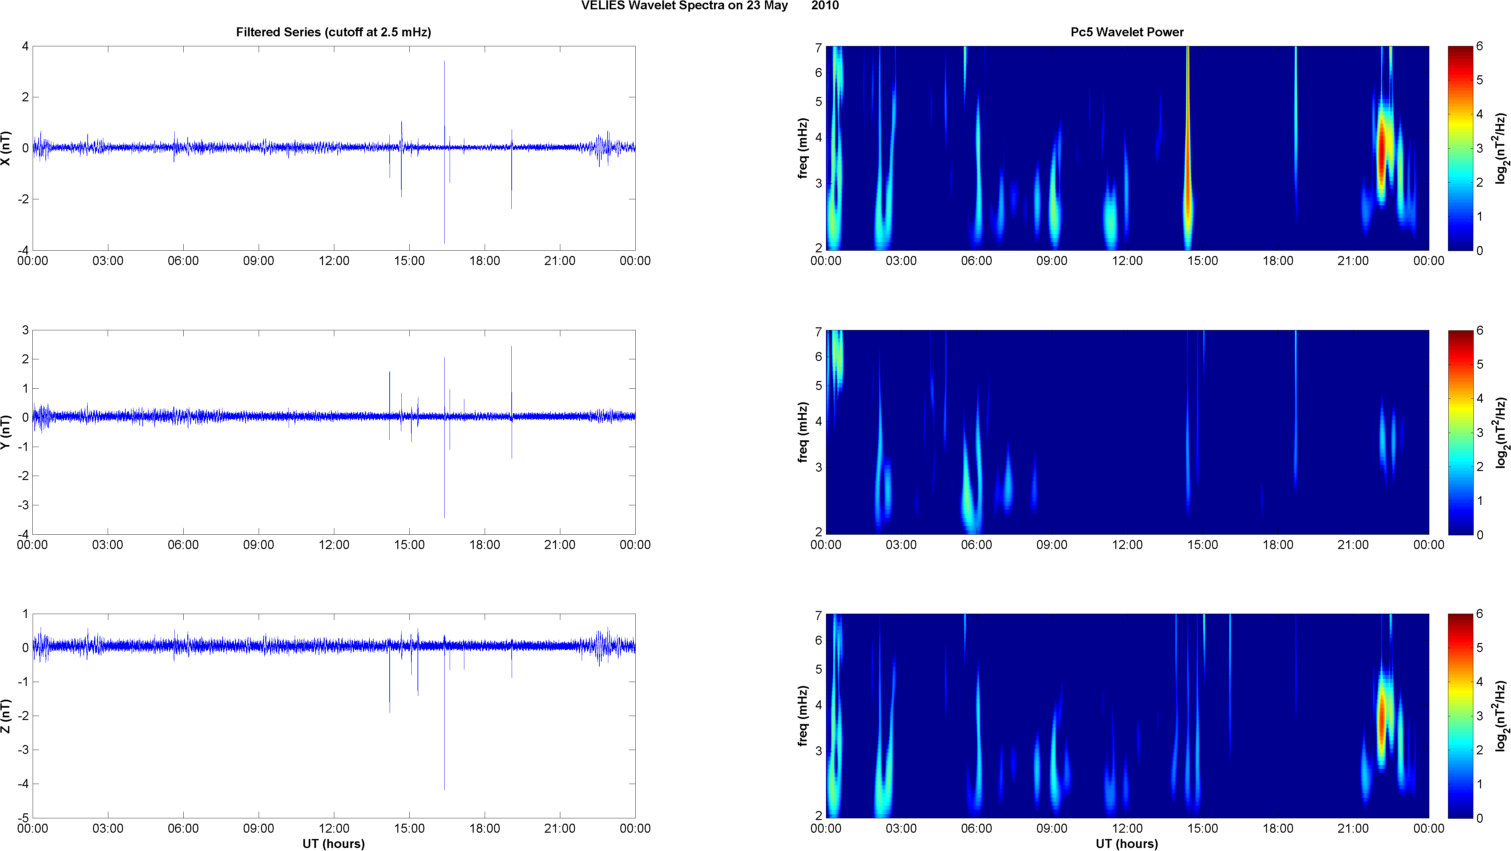
Task: Click freq (mHz) label of bottom spectrogram
Action: 803,716
